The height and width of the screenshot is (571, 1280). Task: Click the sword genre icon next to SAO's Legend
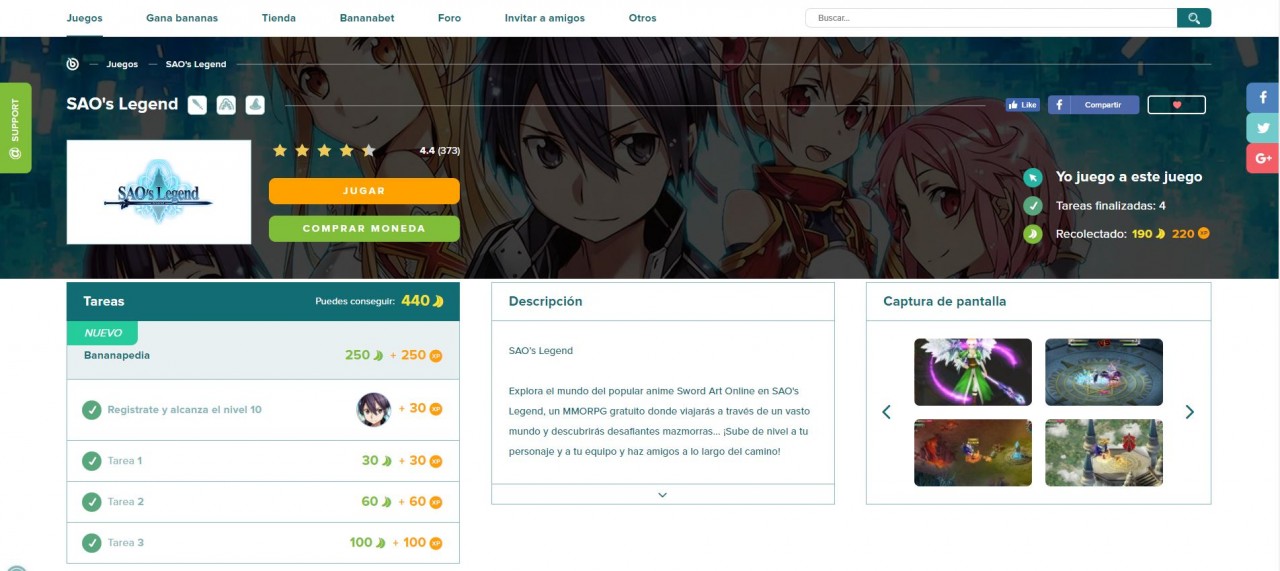197,104
